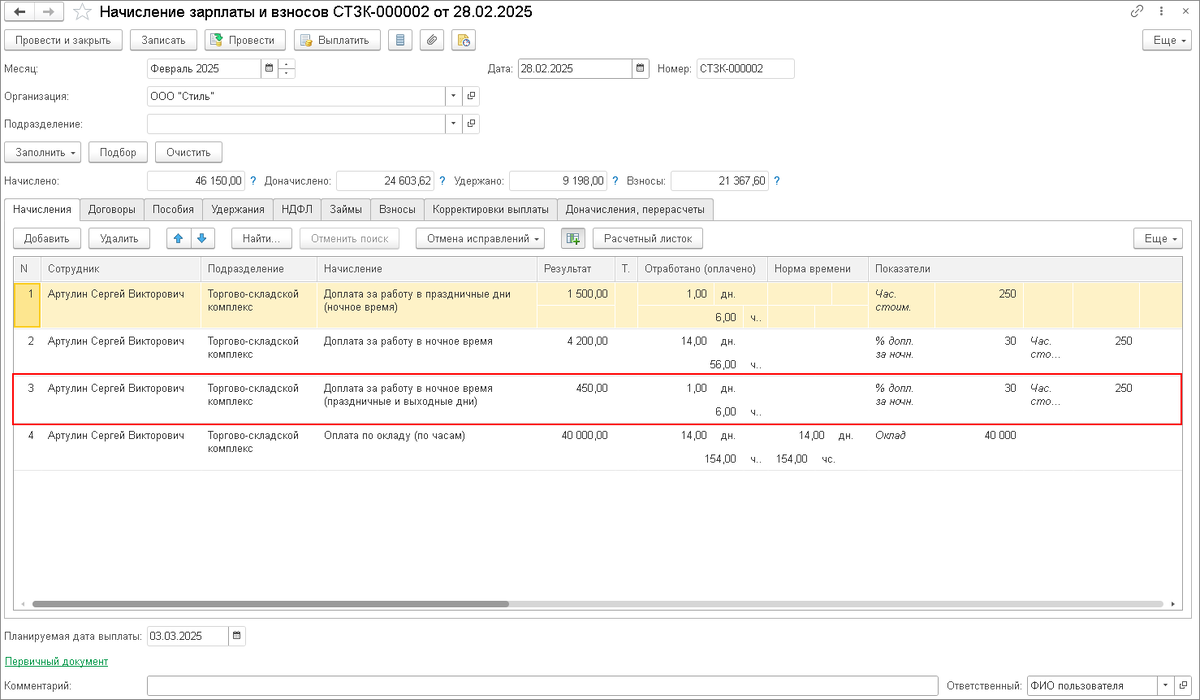Click the Сотрудник column header

121,269
